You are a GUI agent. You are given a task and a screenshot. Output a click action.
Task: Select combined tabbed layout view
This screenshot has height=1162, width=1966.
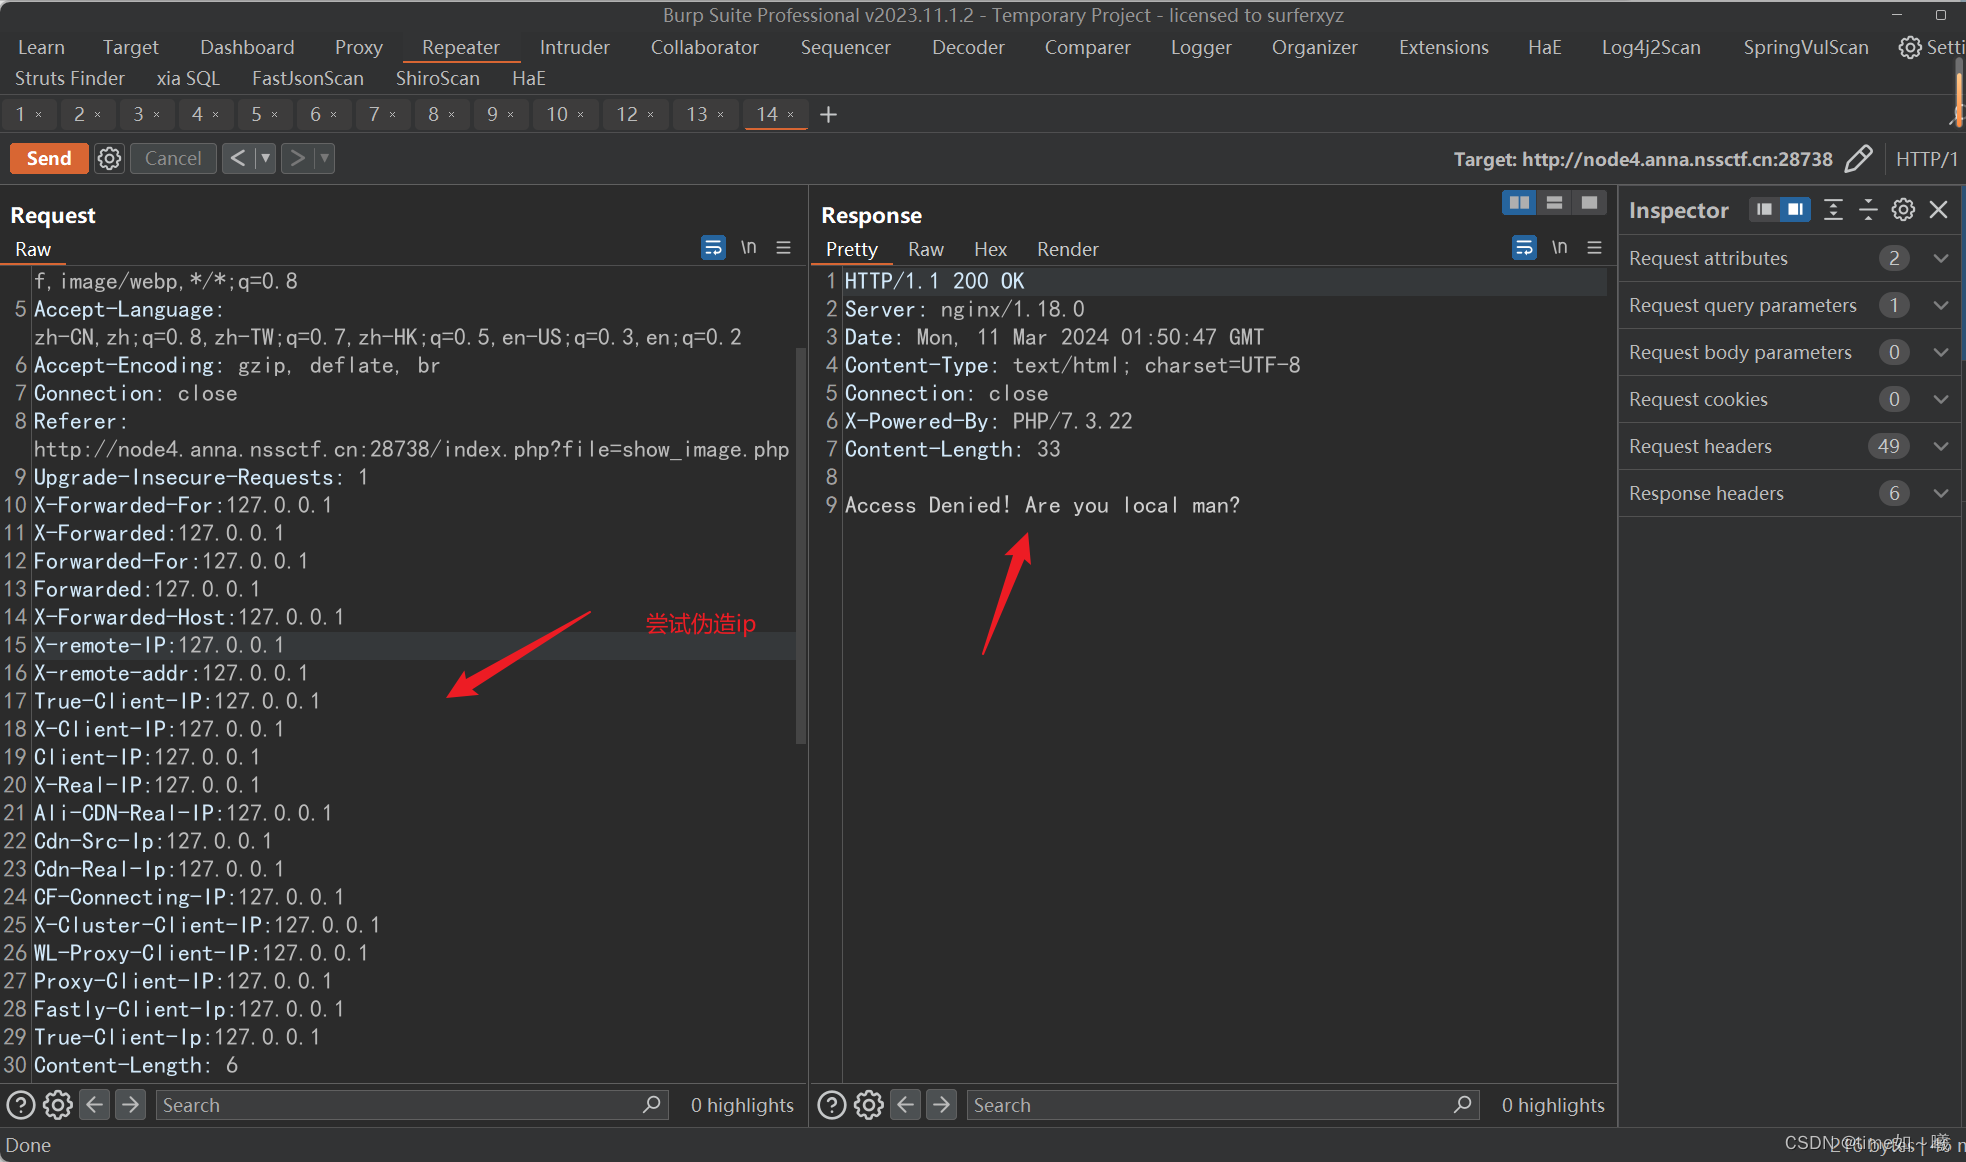pyautogui.click(x=1589, y=203)
